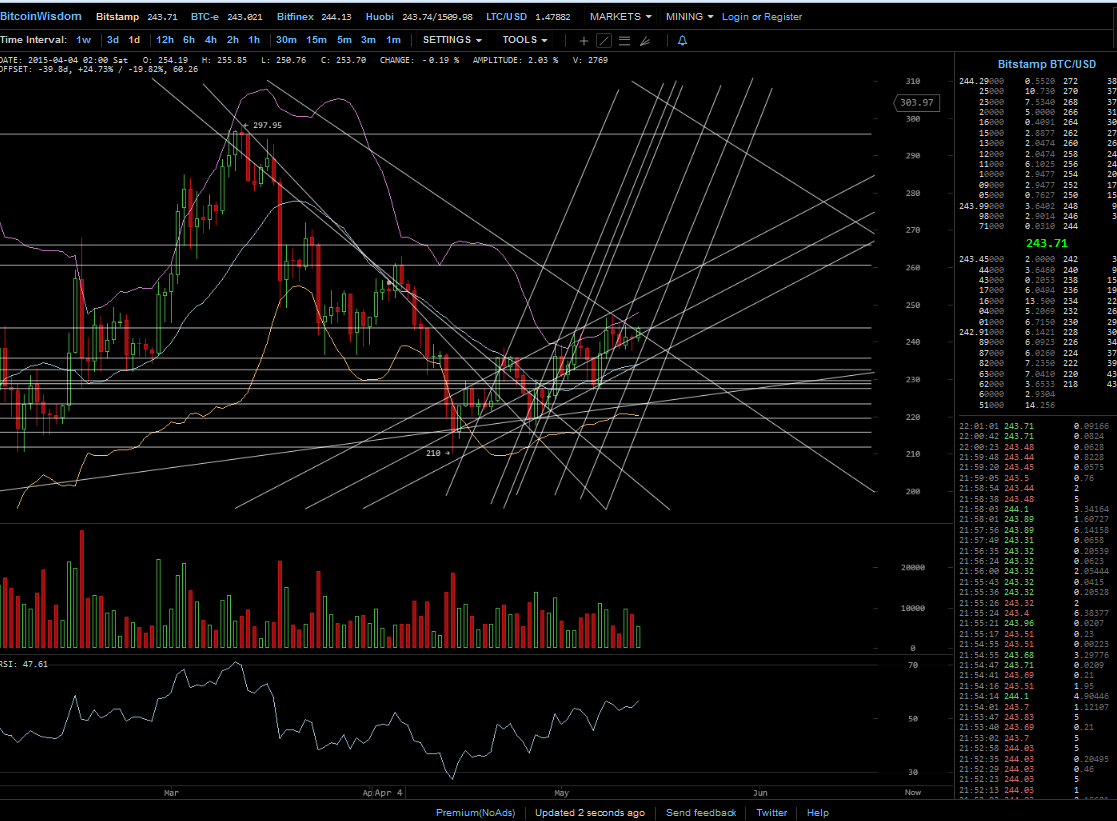
Task: Set time interval to 30m
Action: point(286,40)
